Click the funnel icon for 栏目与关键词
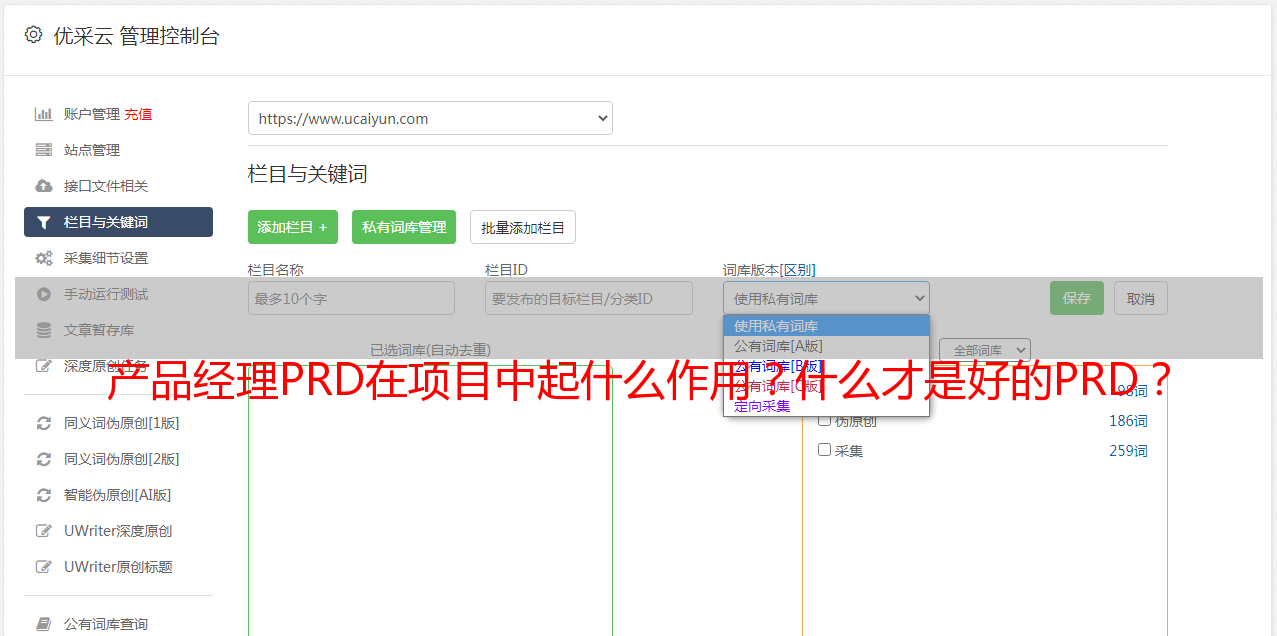Screen dimensions: 1277x636 click(43, 222)
